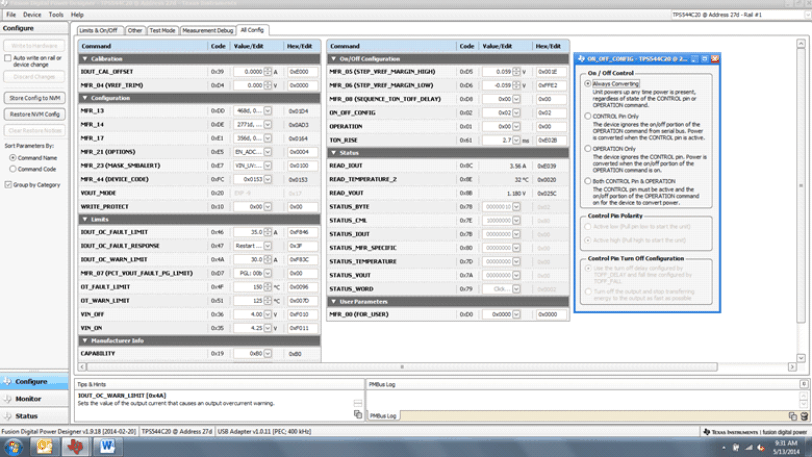This screenshot has height=457, width=812.
Task: Collapse the On/Off Configuration category
Action: click(x=334, y=59)
